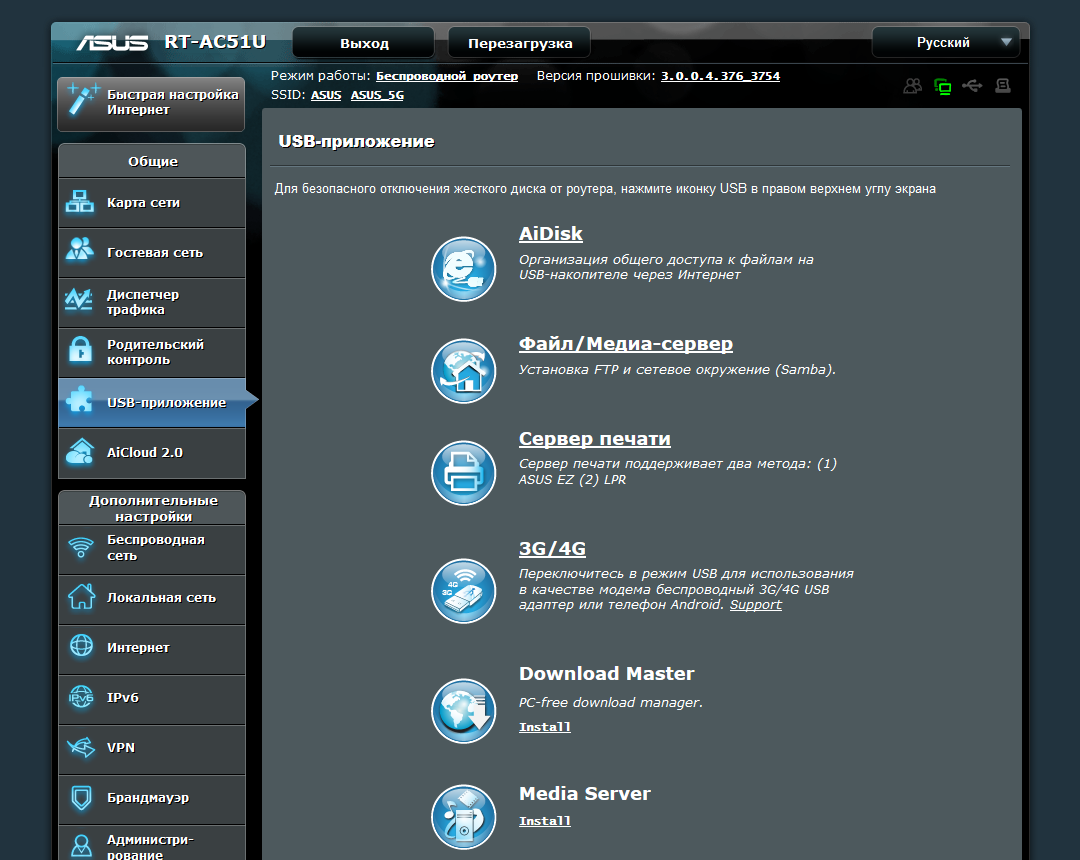This screenshot has width=1080, height=860.
Task: Click Install under Download Master
Action: click(545, 727)
